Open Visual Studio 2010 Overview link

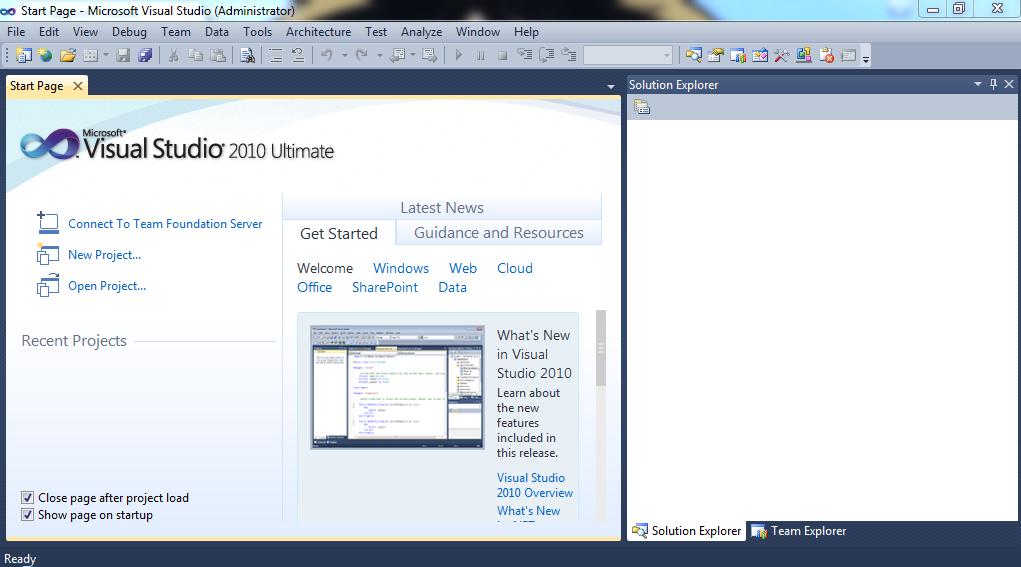[535, 486]
